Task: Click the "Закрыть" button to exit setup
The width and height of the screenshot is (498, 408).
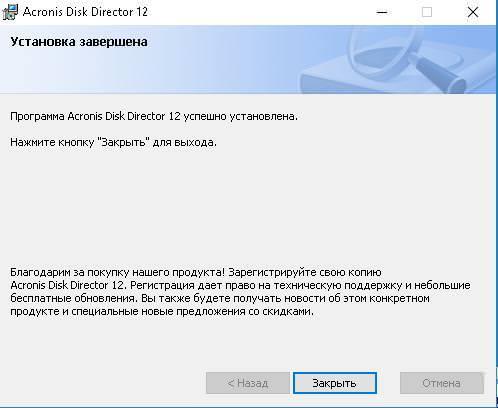Action: click(335, 383)
